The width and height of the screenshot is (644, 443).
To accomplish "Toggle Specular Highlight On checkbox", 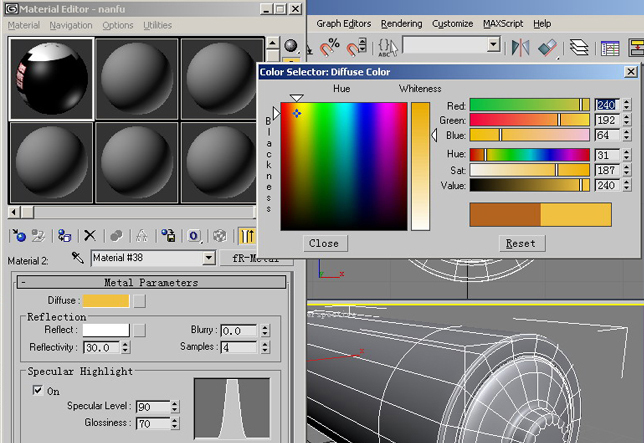I will (37, 391).
